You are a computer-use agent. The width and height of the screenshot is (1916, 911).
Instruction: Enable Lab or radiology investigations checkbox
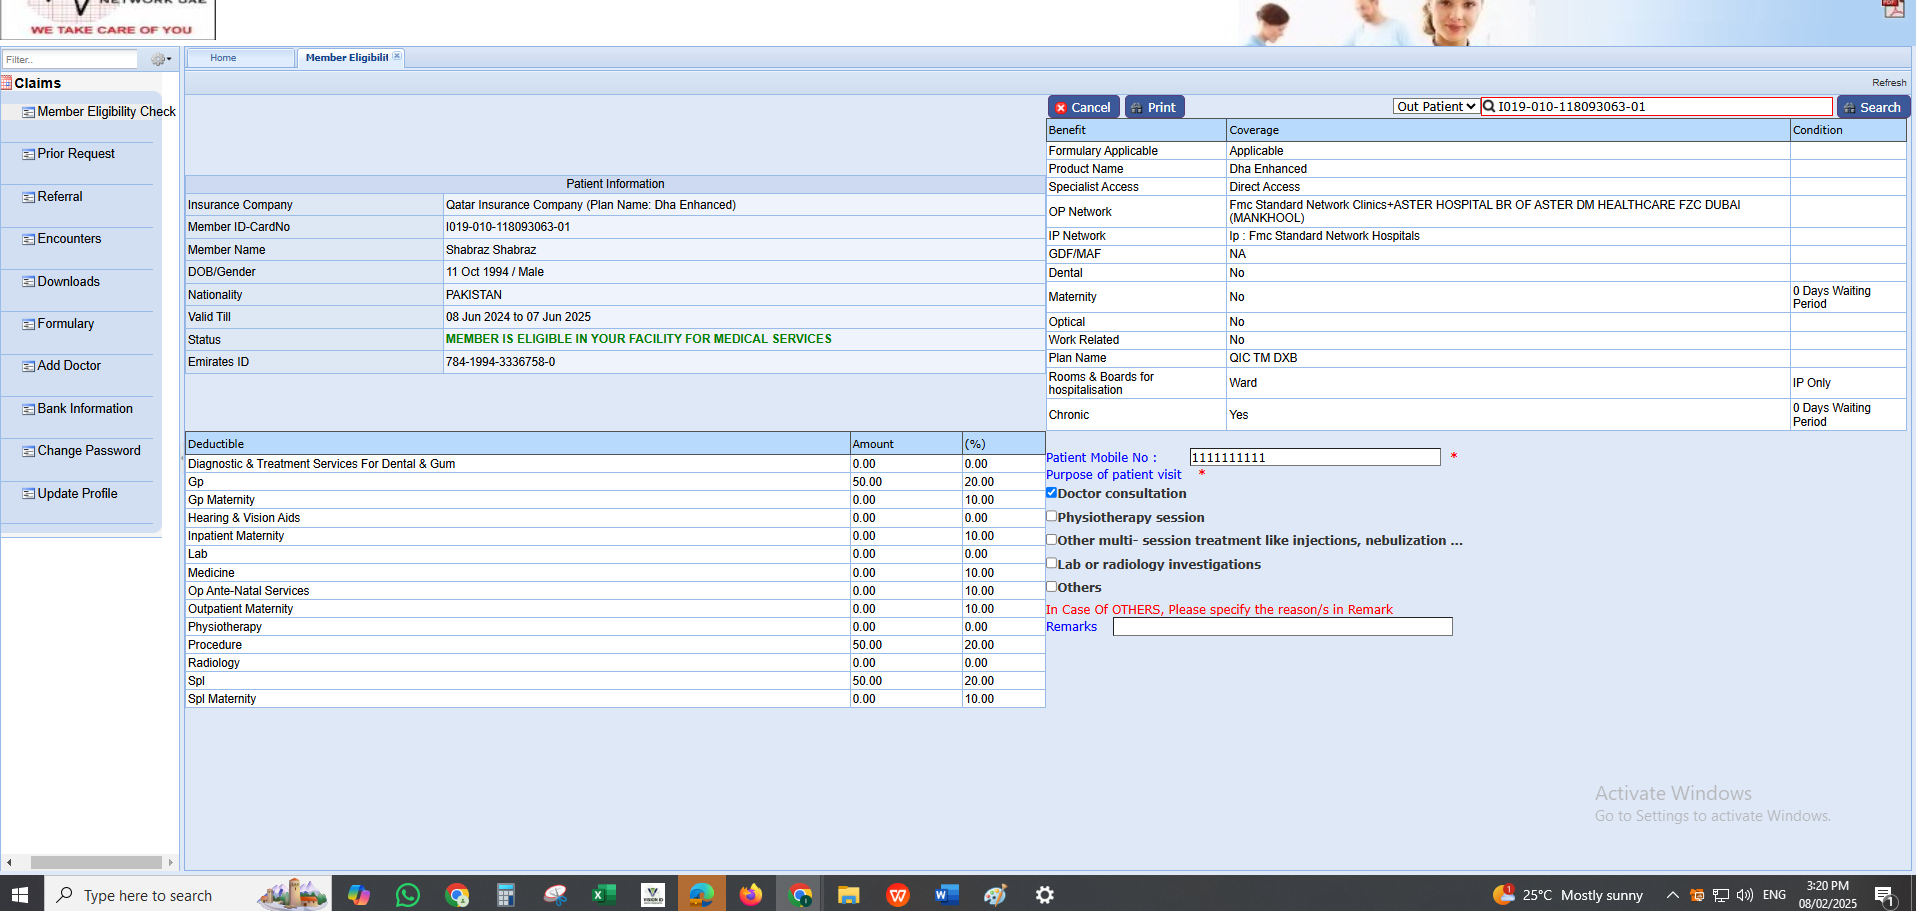[x=1052, y=564]
